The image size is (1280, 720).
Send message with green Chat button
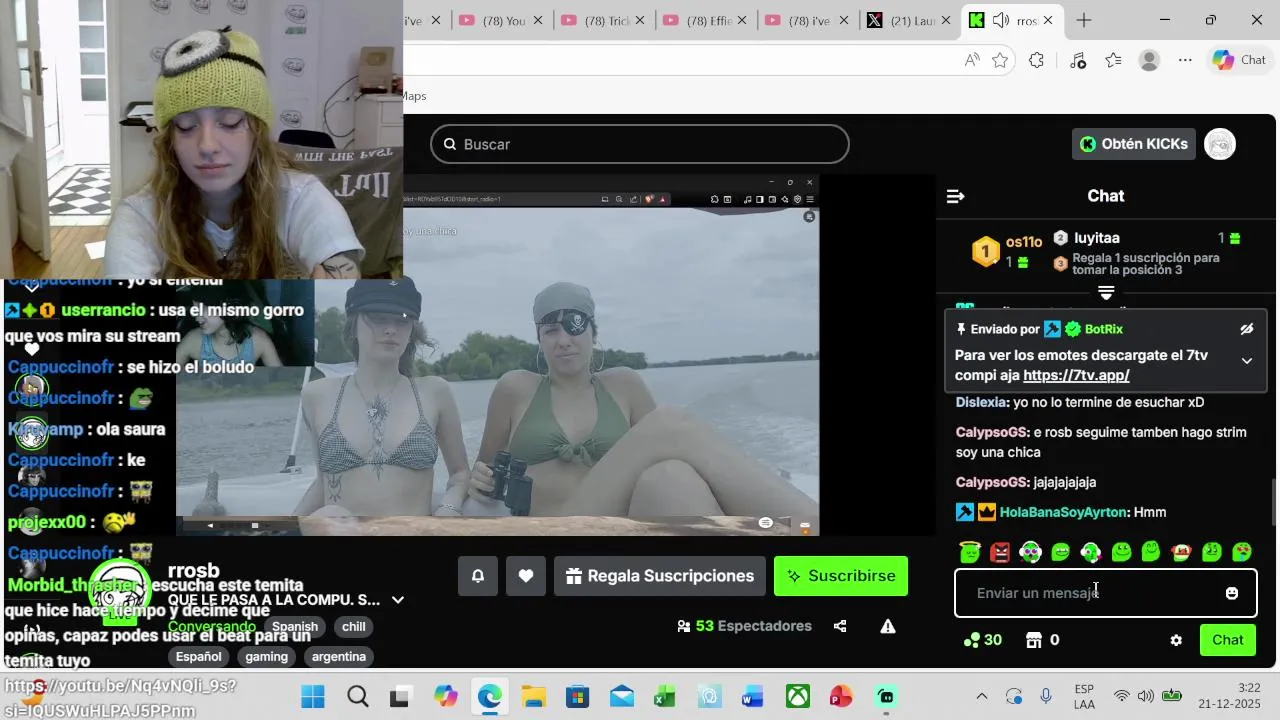pyautogui.click(x=1228, y=640)
